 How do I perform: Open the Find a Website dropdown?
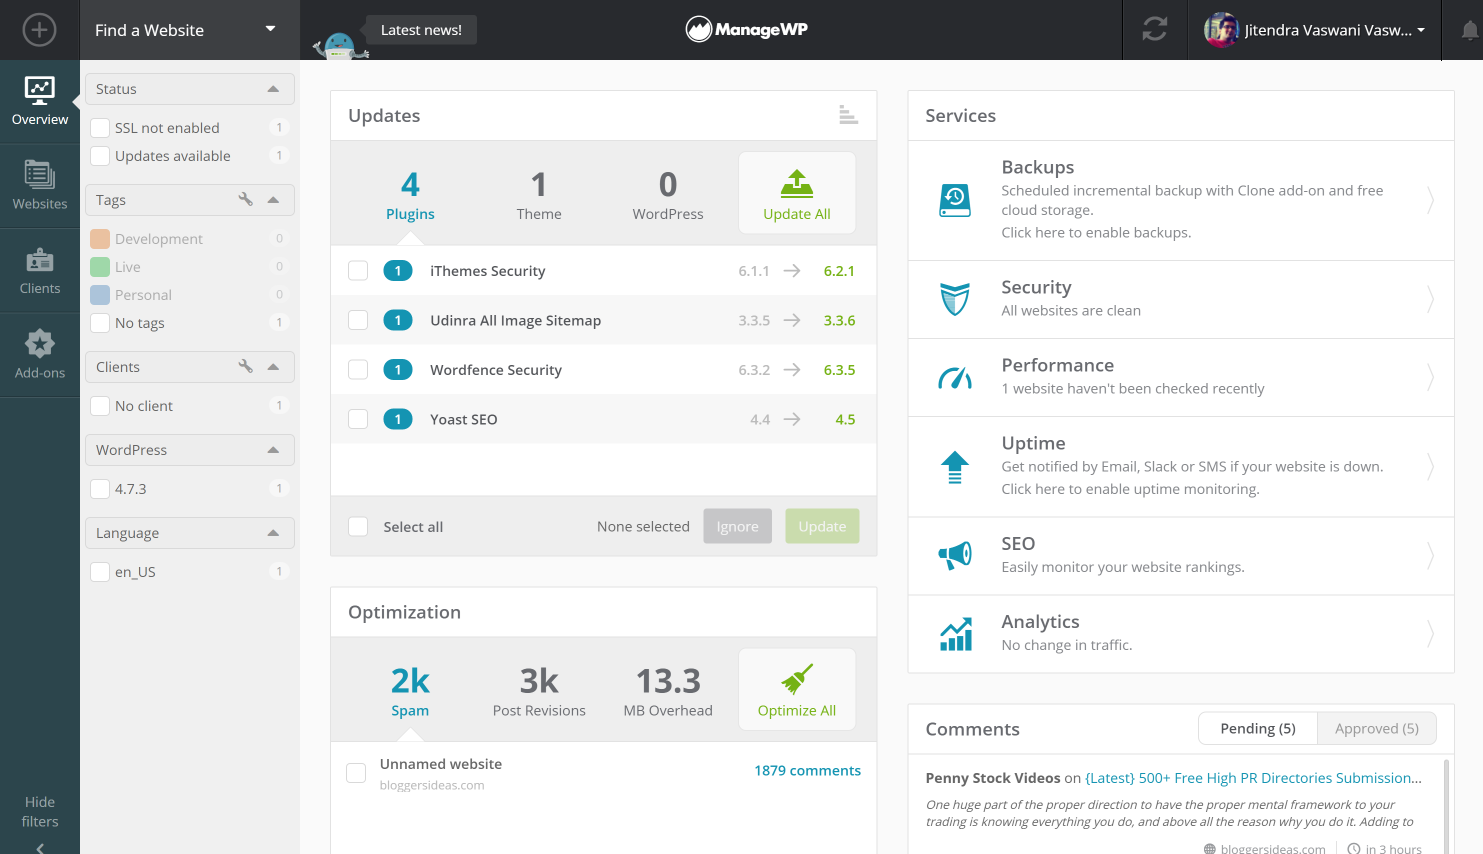coord(188,30)
